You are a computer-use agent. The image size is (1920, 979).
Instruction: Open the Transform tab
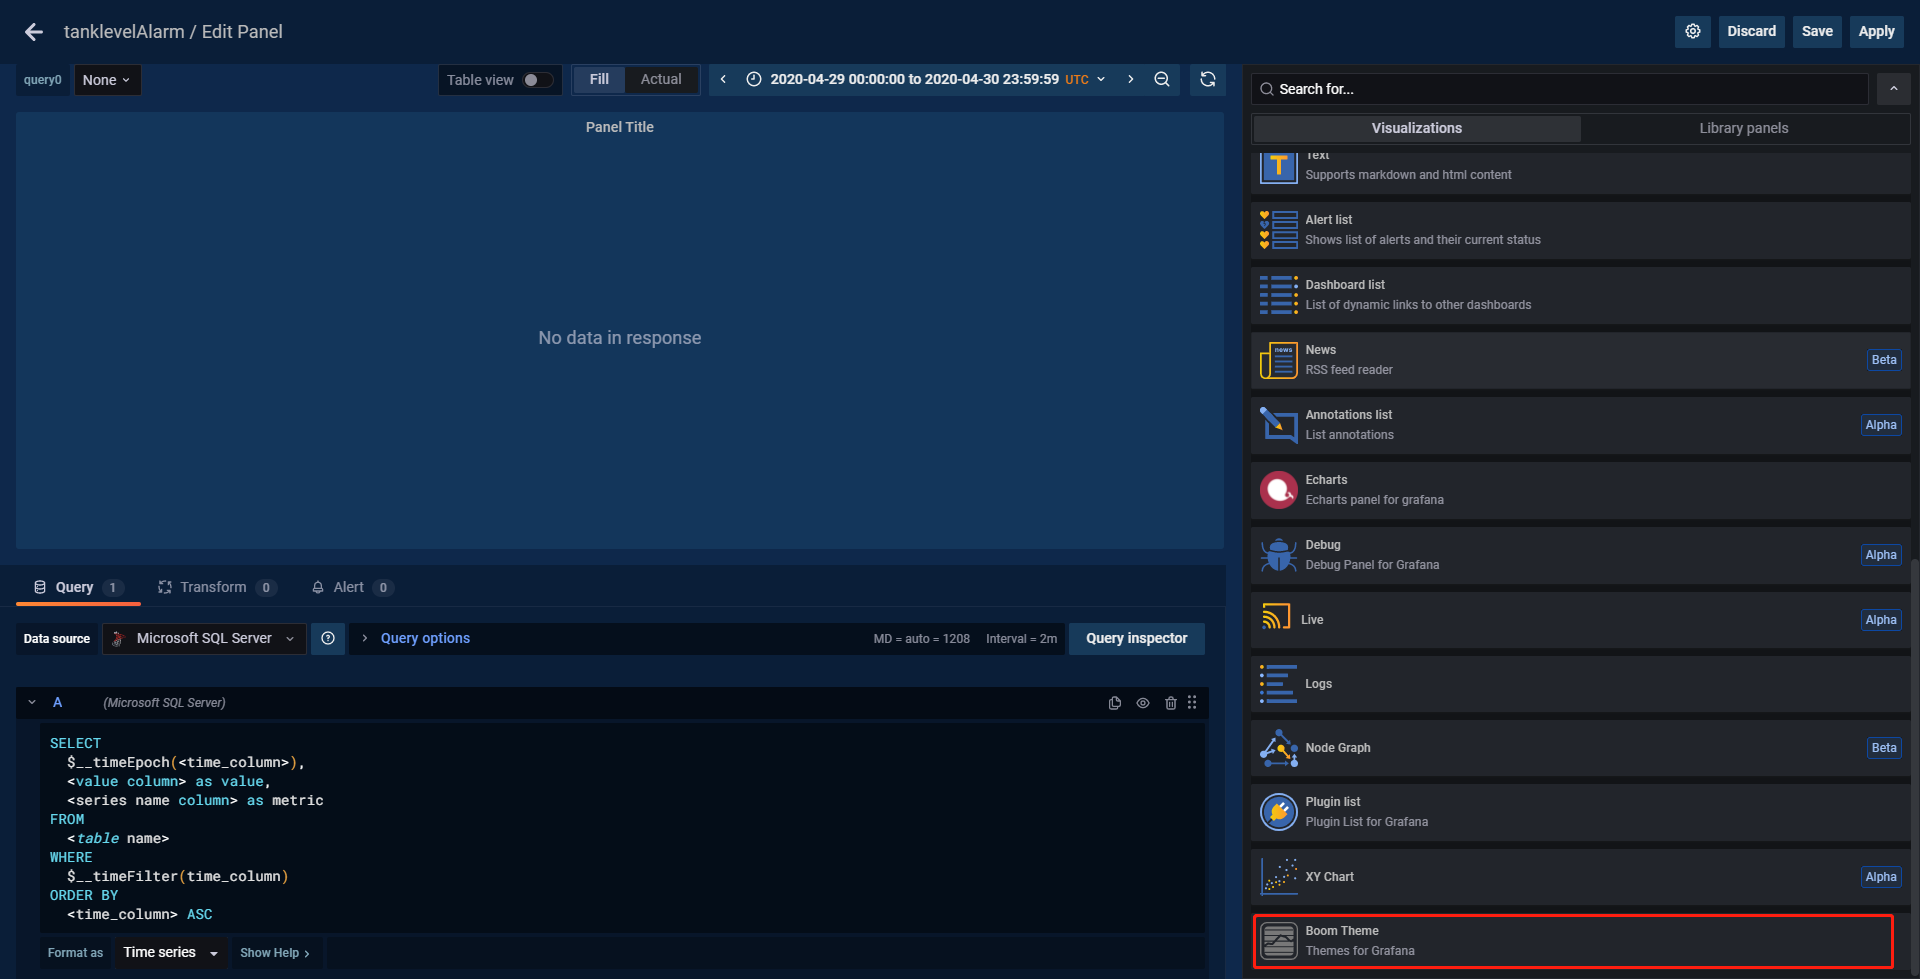(x=212, y=587)
